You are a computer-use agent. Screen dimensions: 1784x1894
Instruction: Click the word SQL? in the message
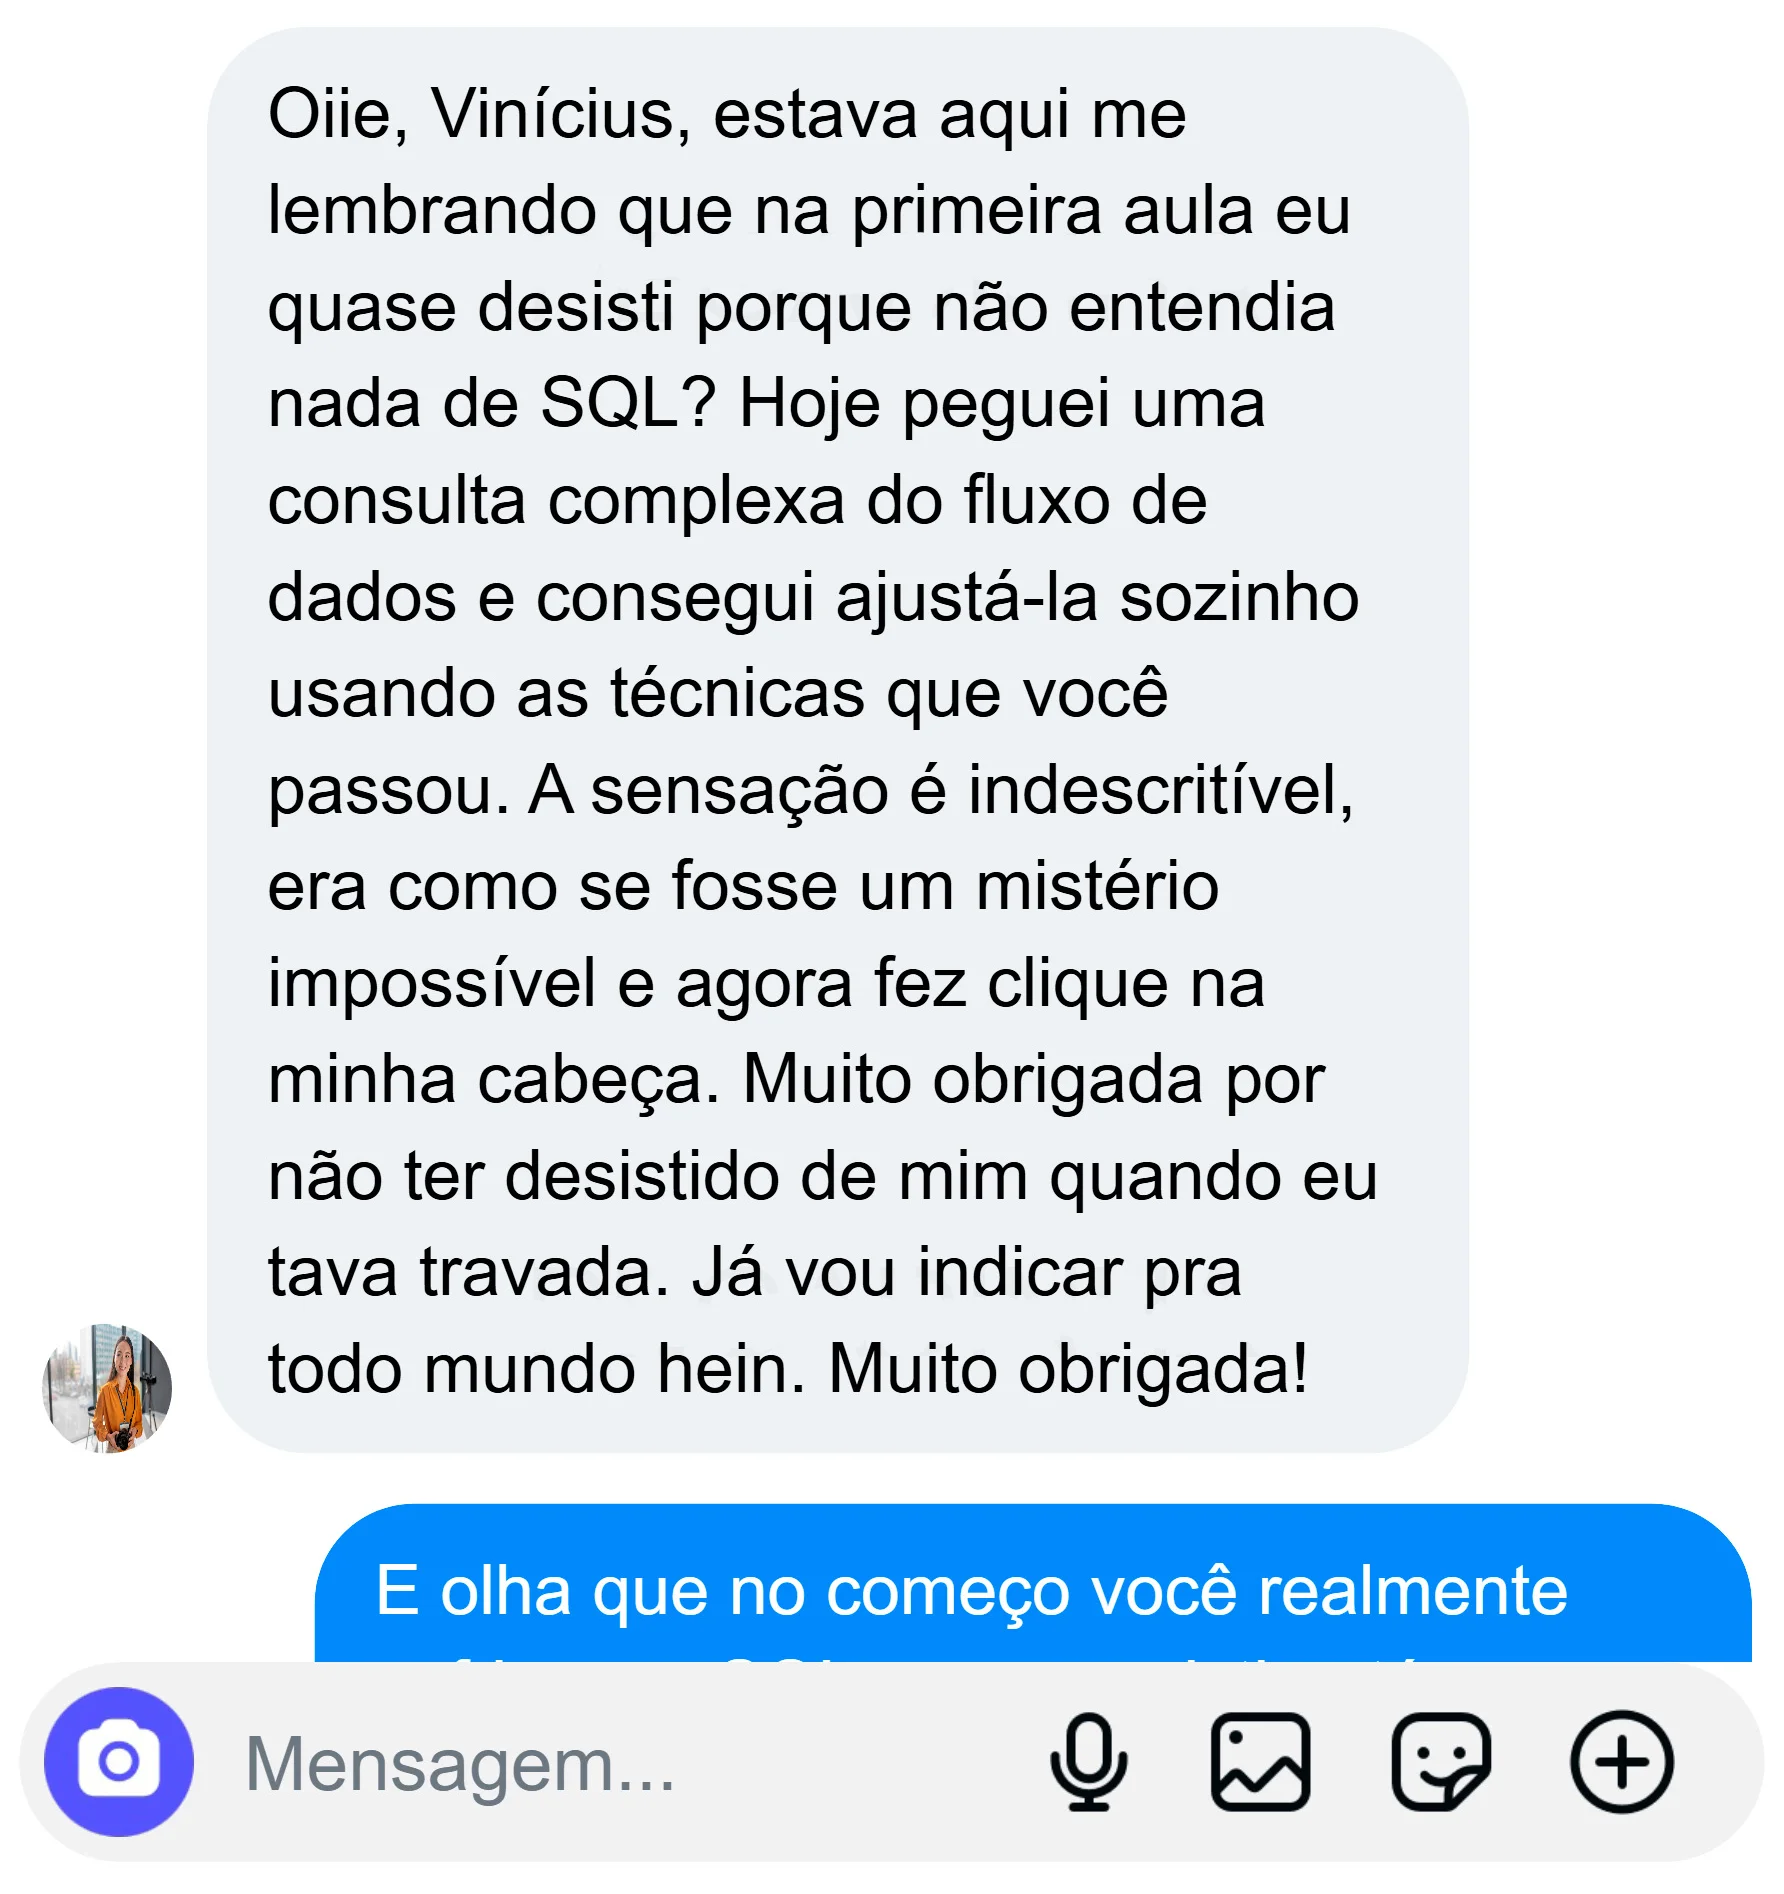pos(628,404)
